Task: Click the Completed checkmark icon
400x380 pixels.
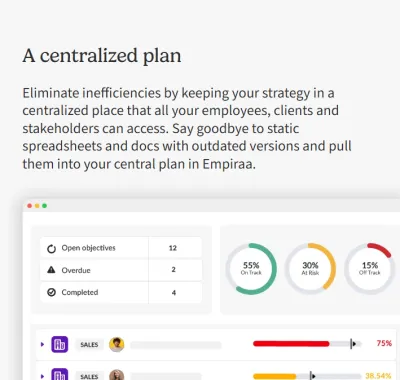Action: click(51, 292)
